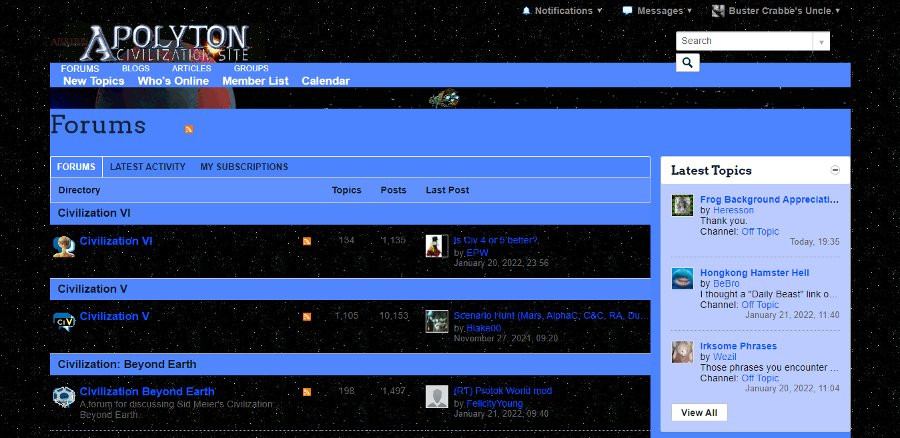Click the magnifier search button
The width and height of the screenshot is (900, 438).
click(x=688, y=63)
